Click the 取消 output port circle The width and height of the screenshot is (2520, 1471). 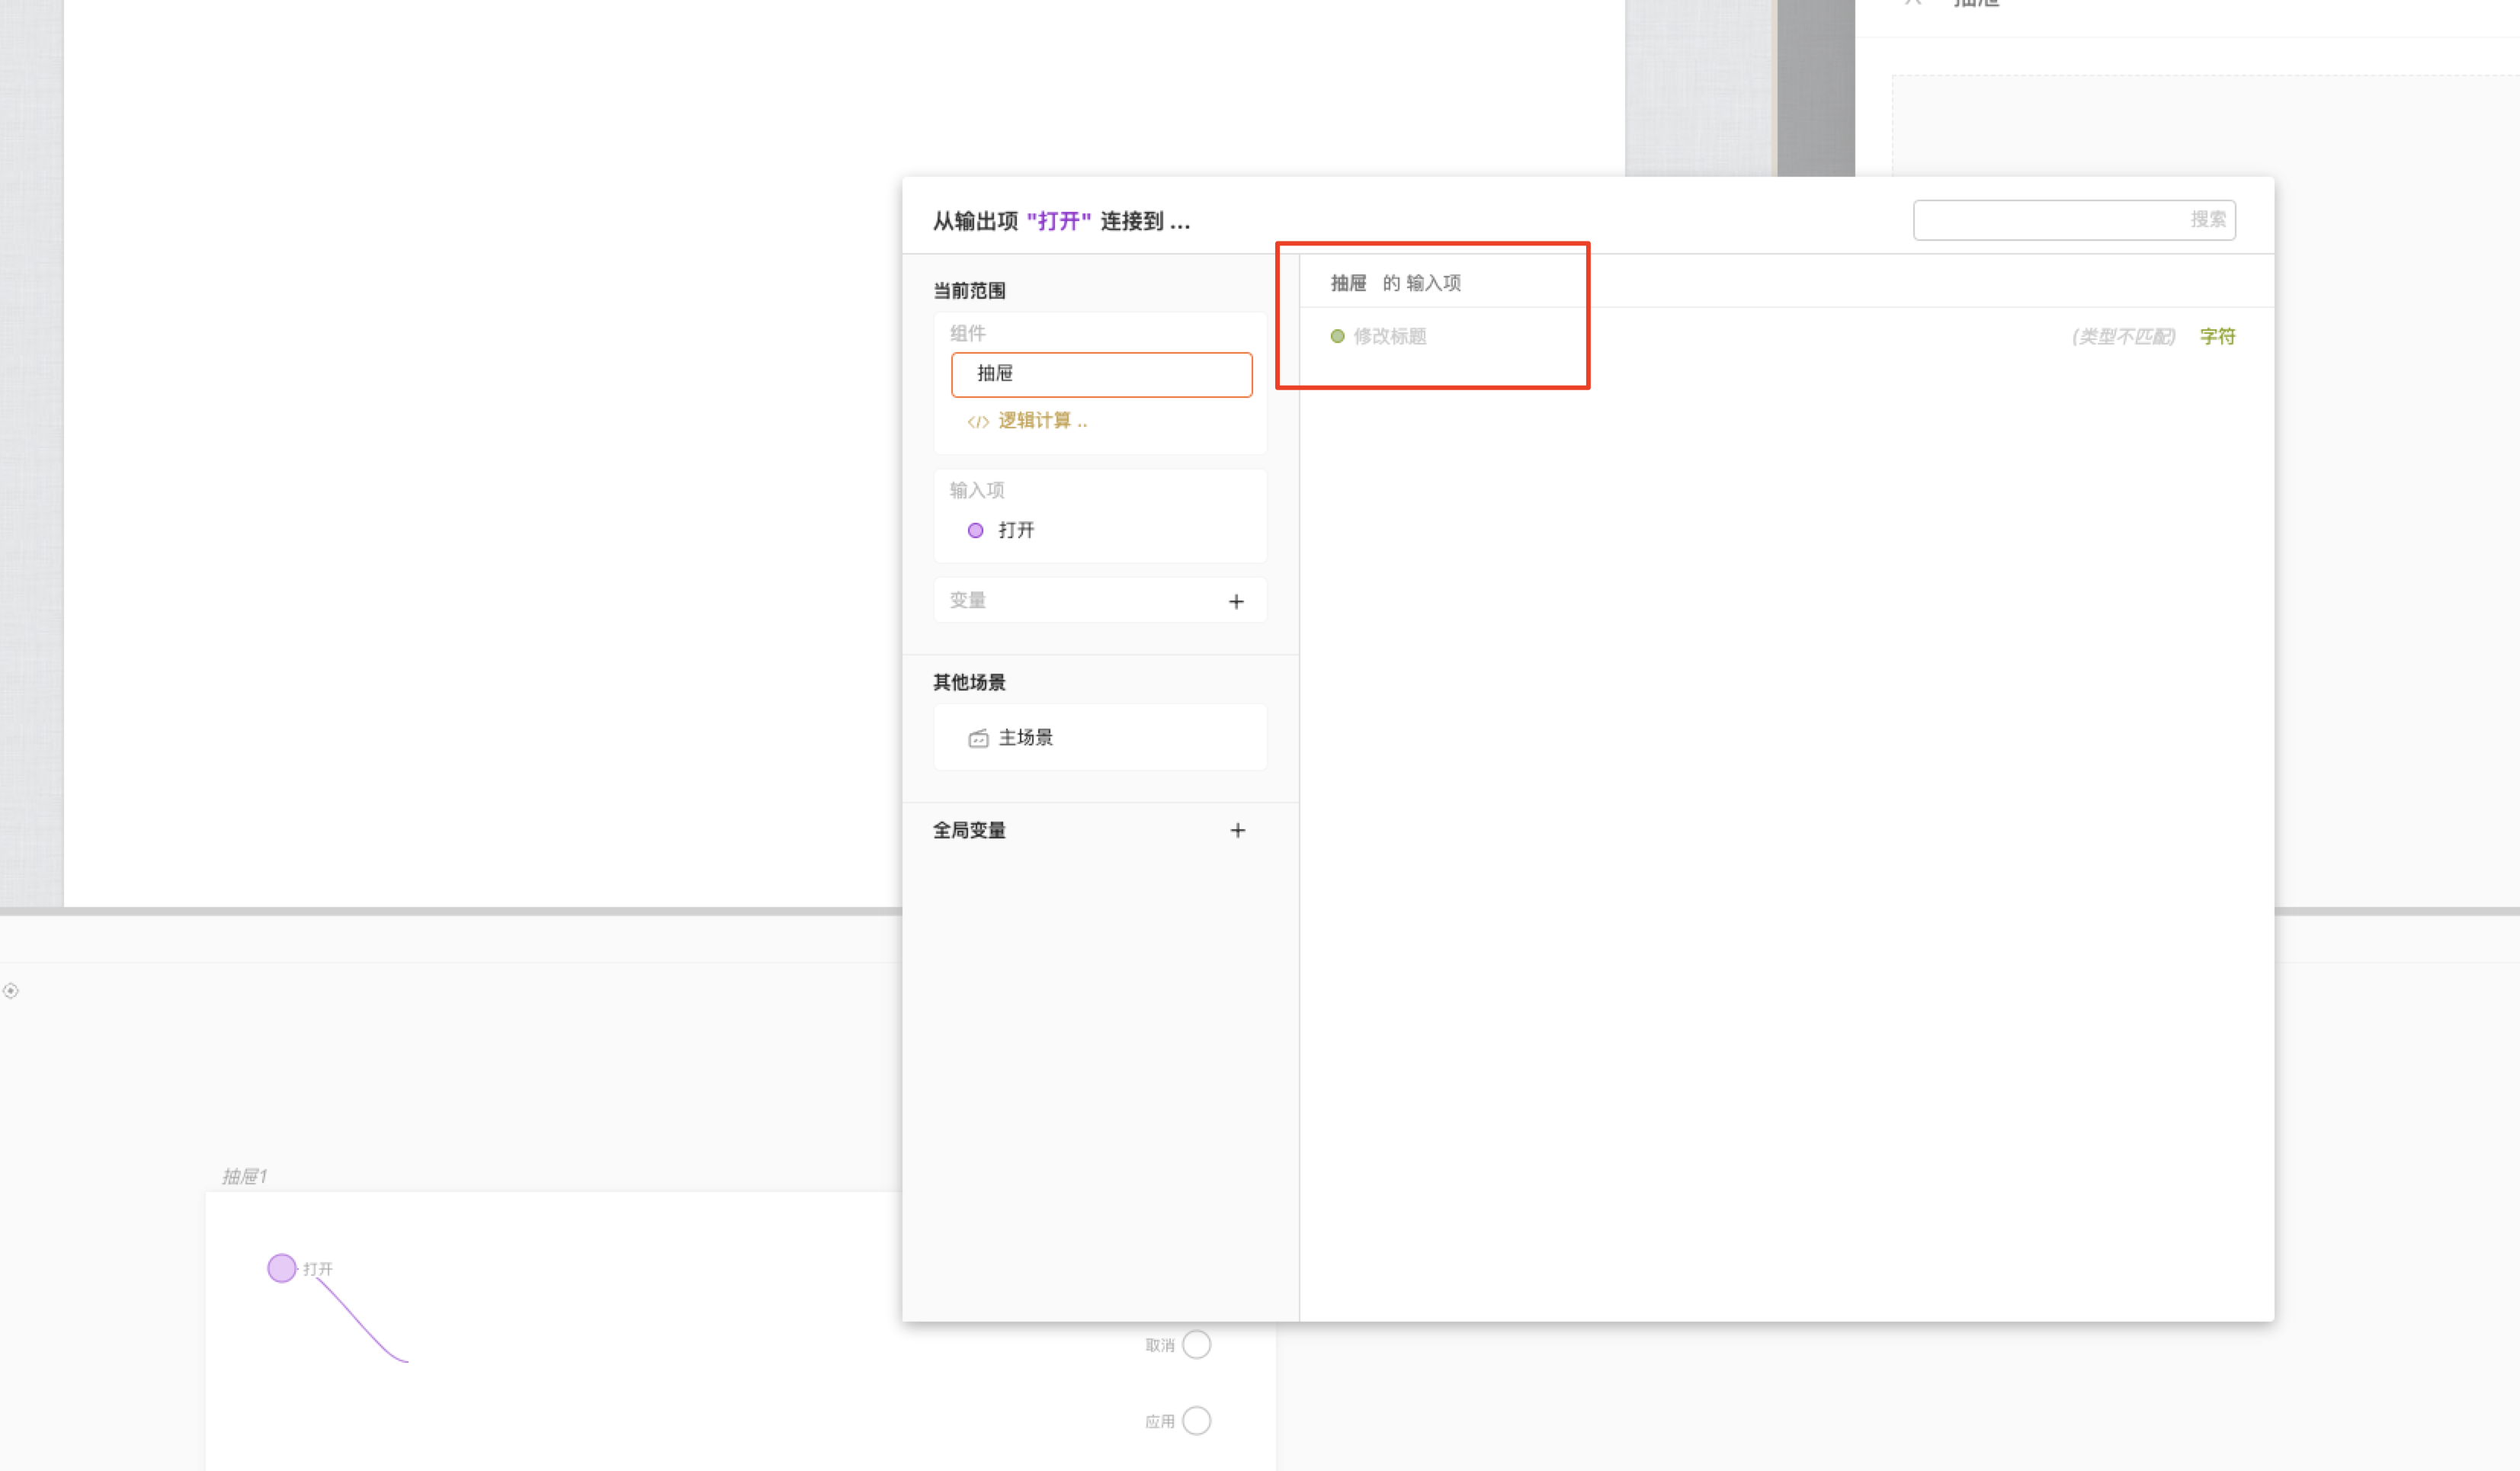pyautogui.click(x=1196, y=1345)
